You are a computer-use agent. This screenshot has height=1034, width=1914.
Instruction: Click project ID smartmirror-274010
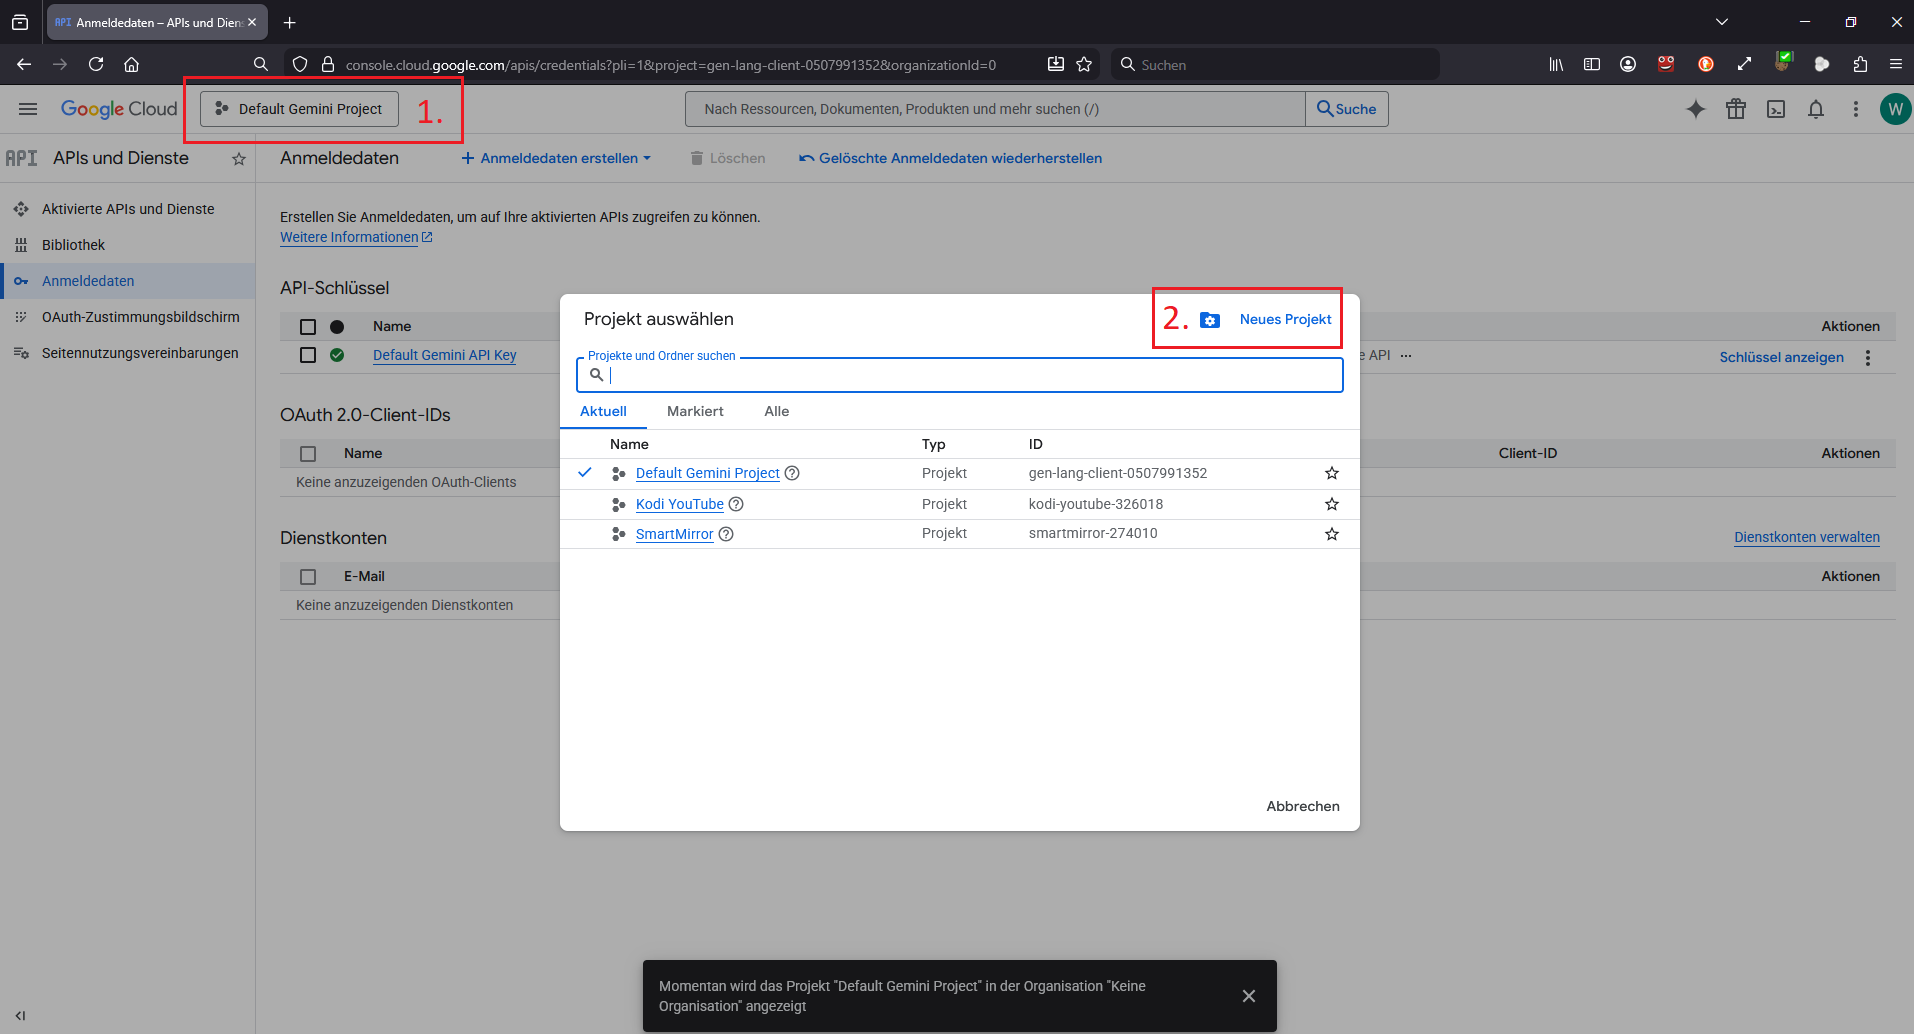click(x=1092, y=533)
